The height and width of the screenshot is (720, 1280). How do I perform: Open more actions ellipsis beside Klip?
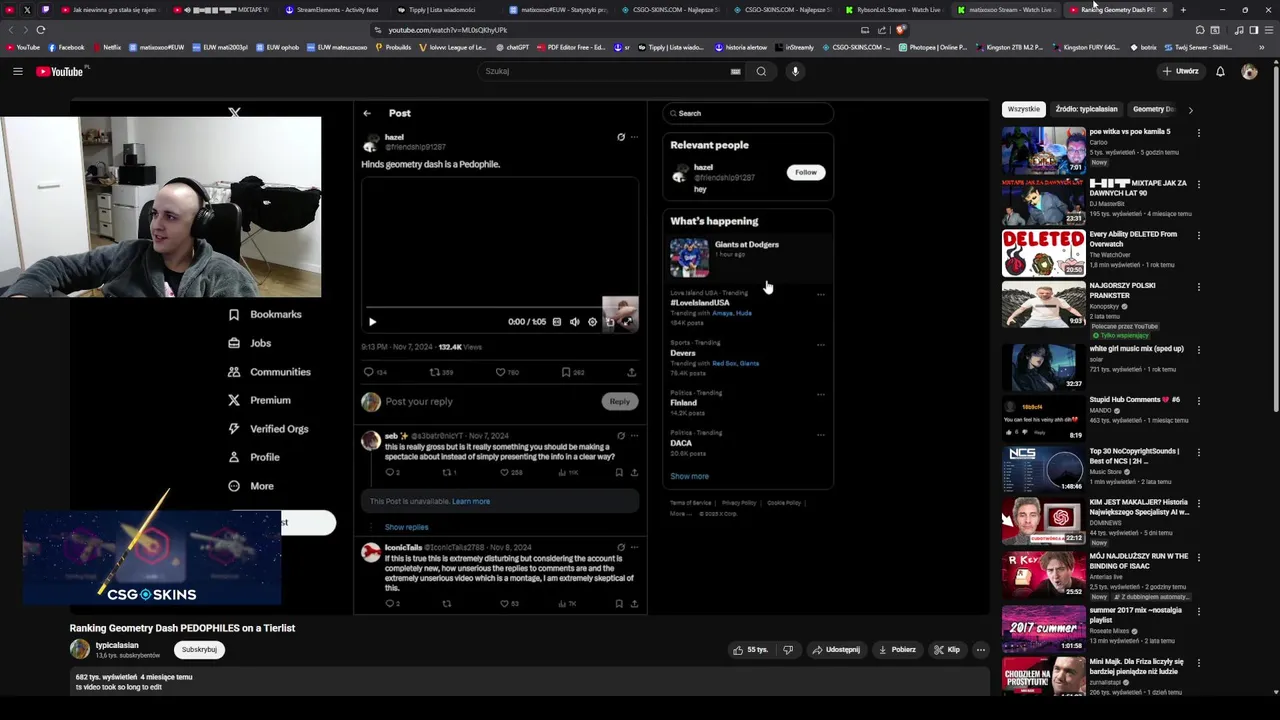click(980, 650)
